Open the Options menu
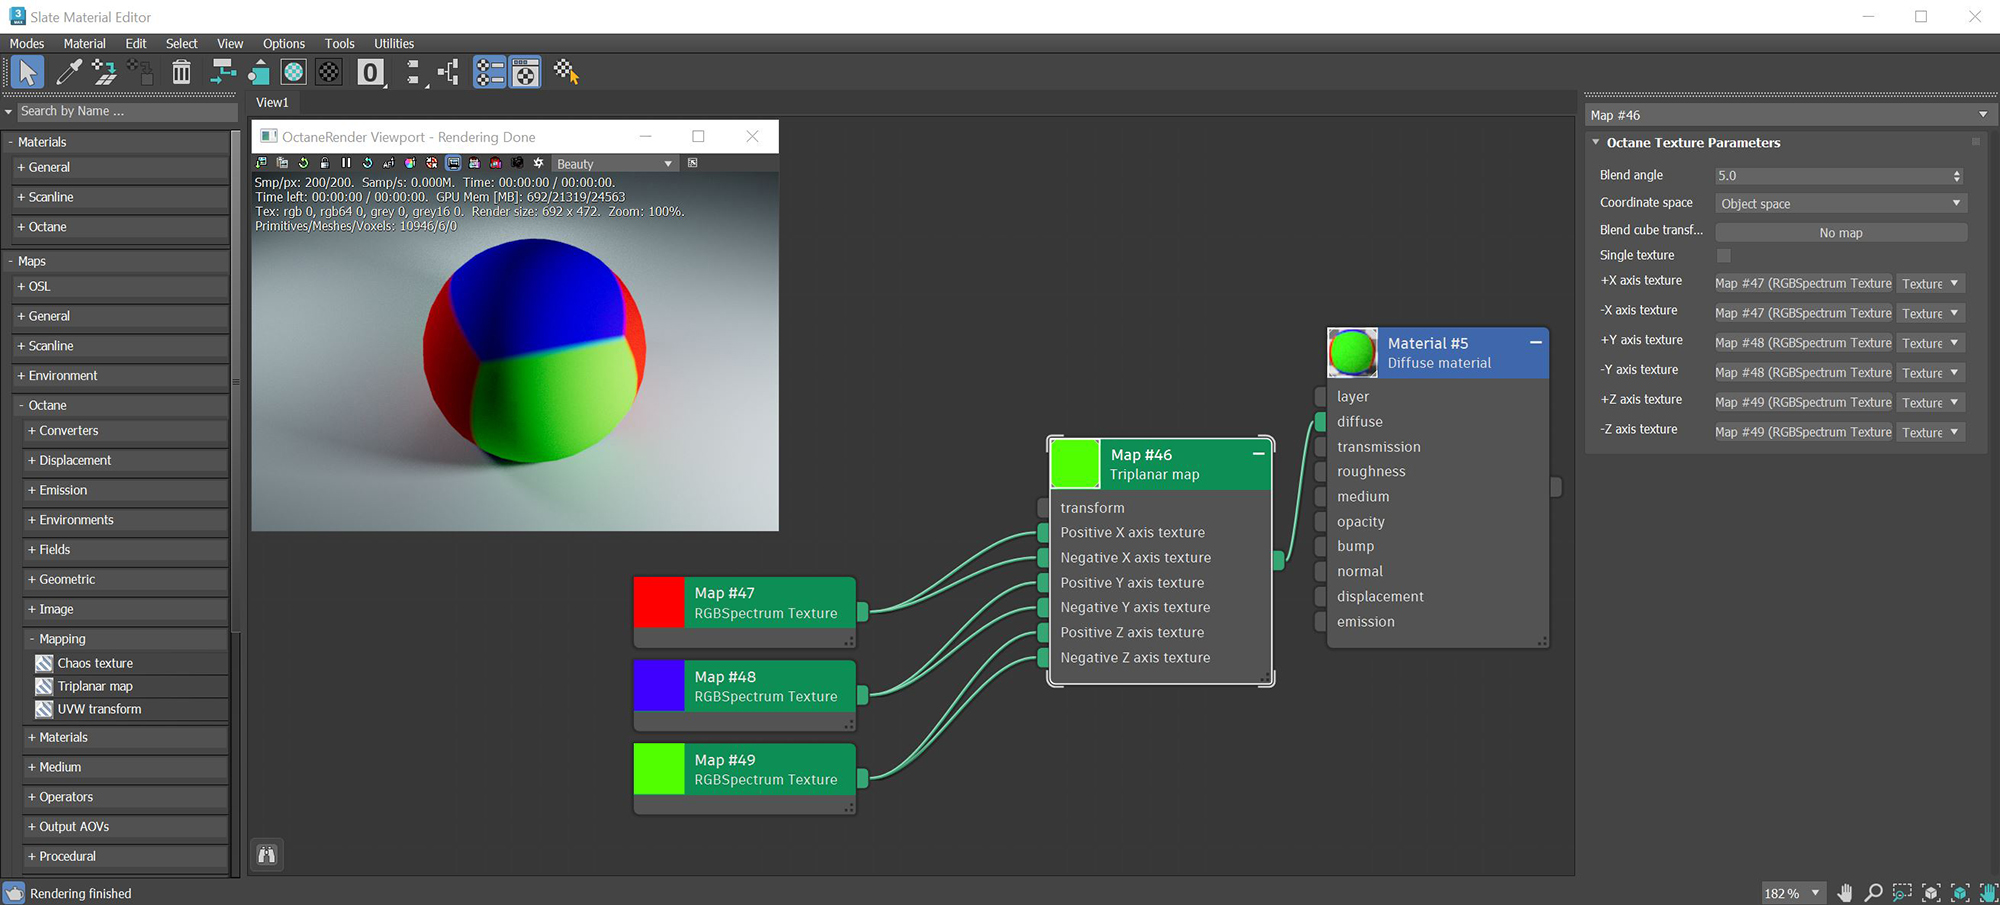 point(284,44)
